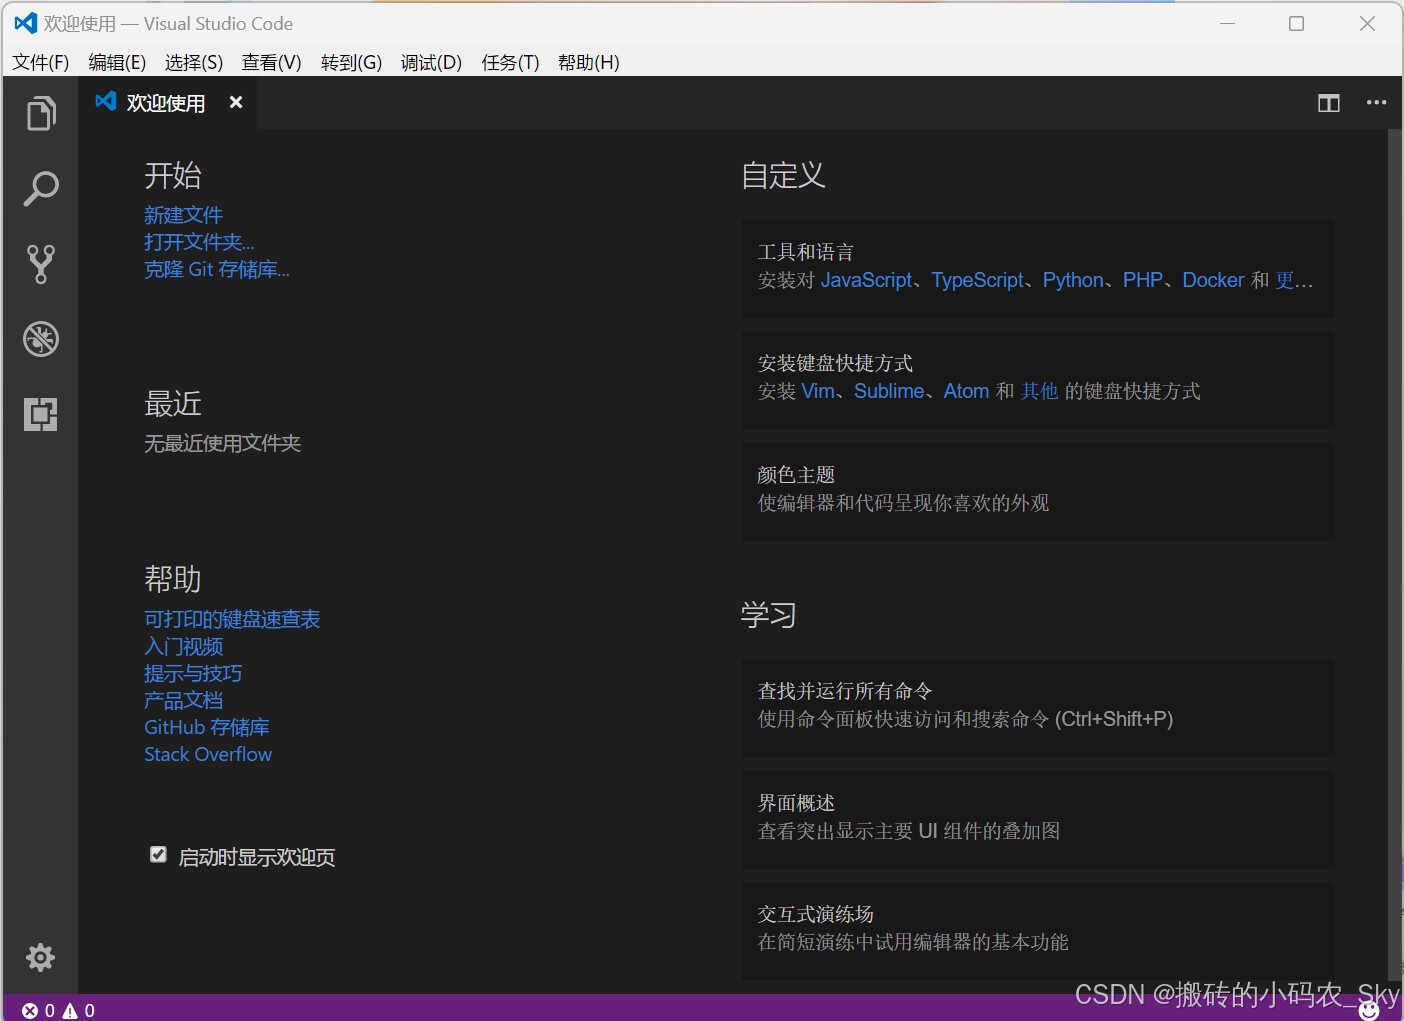Close the 欢迎使用 tab

pyautogui.click(x=236, y=102)
